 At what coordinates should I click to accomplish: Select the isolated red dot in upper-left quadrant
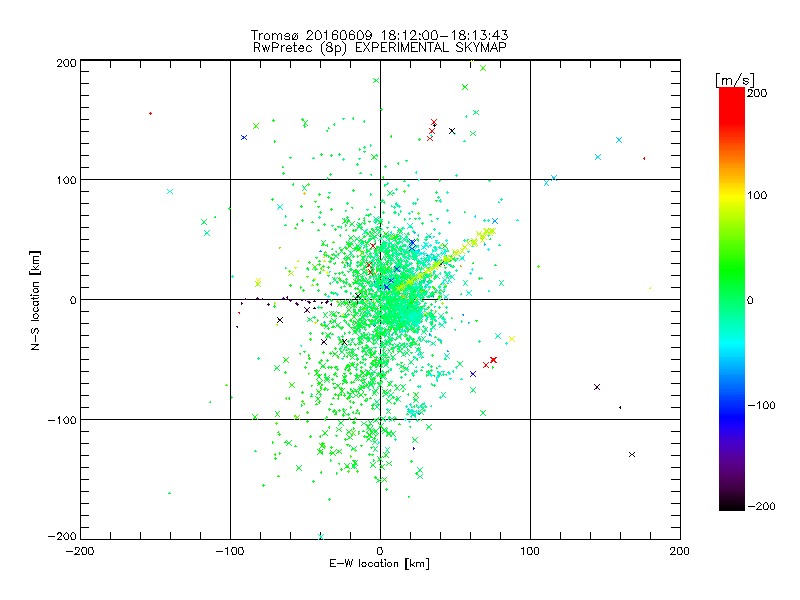(150, 113)
